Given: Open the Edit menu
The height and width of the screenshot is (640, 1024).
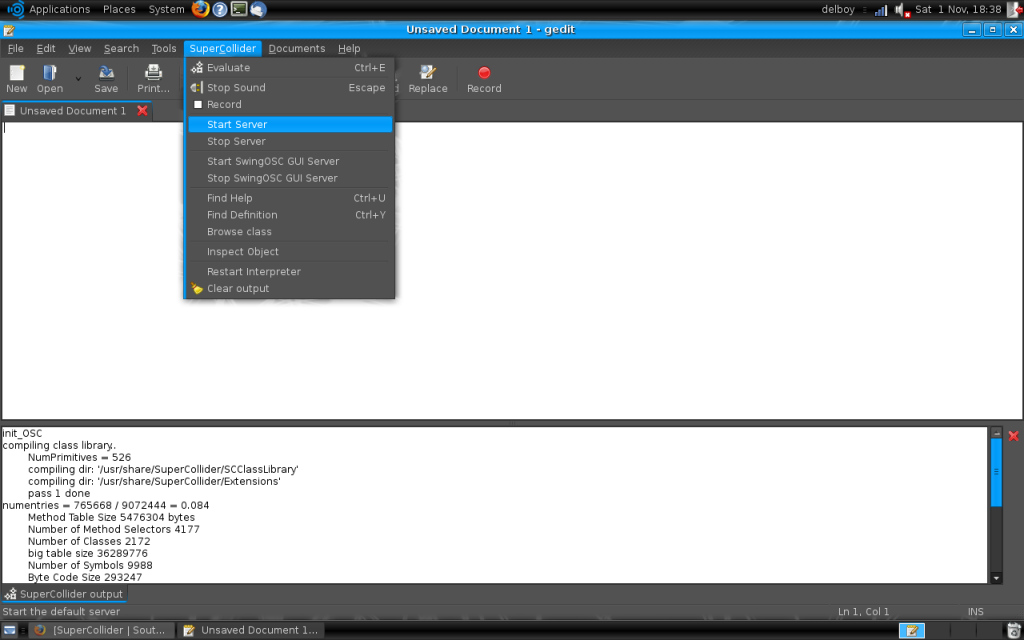Looking at the screenshot, I should [46, 48].
